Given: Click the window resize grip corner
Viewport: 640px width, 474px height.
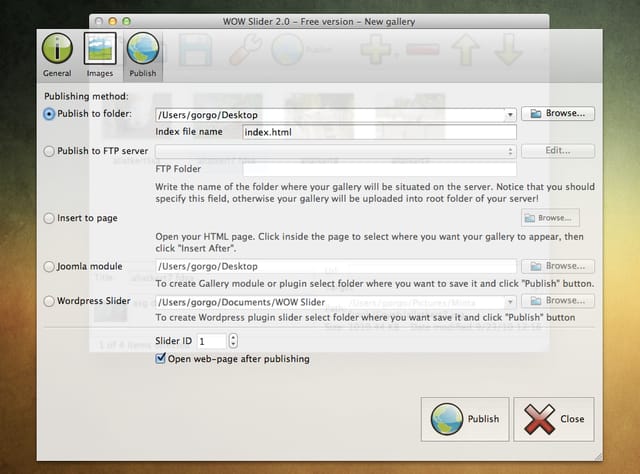Looking at the screenshot, I should [x=598, y=456].
